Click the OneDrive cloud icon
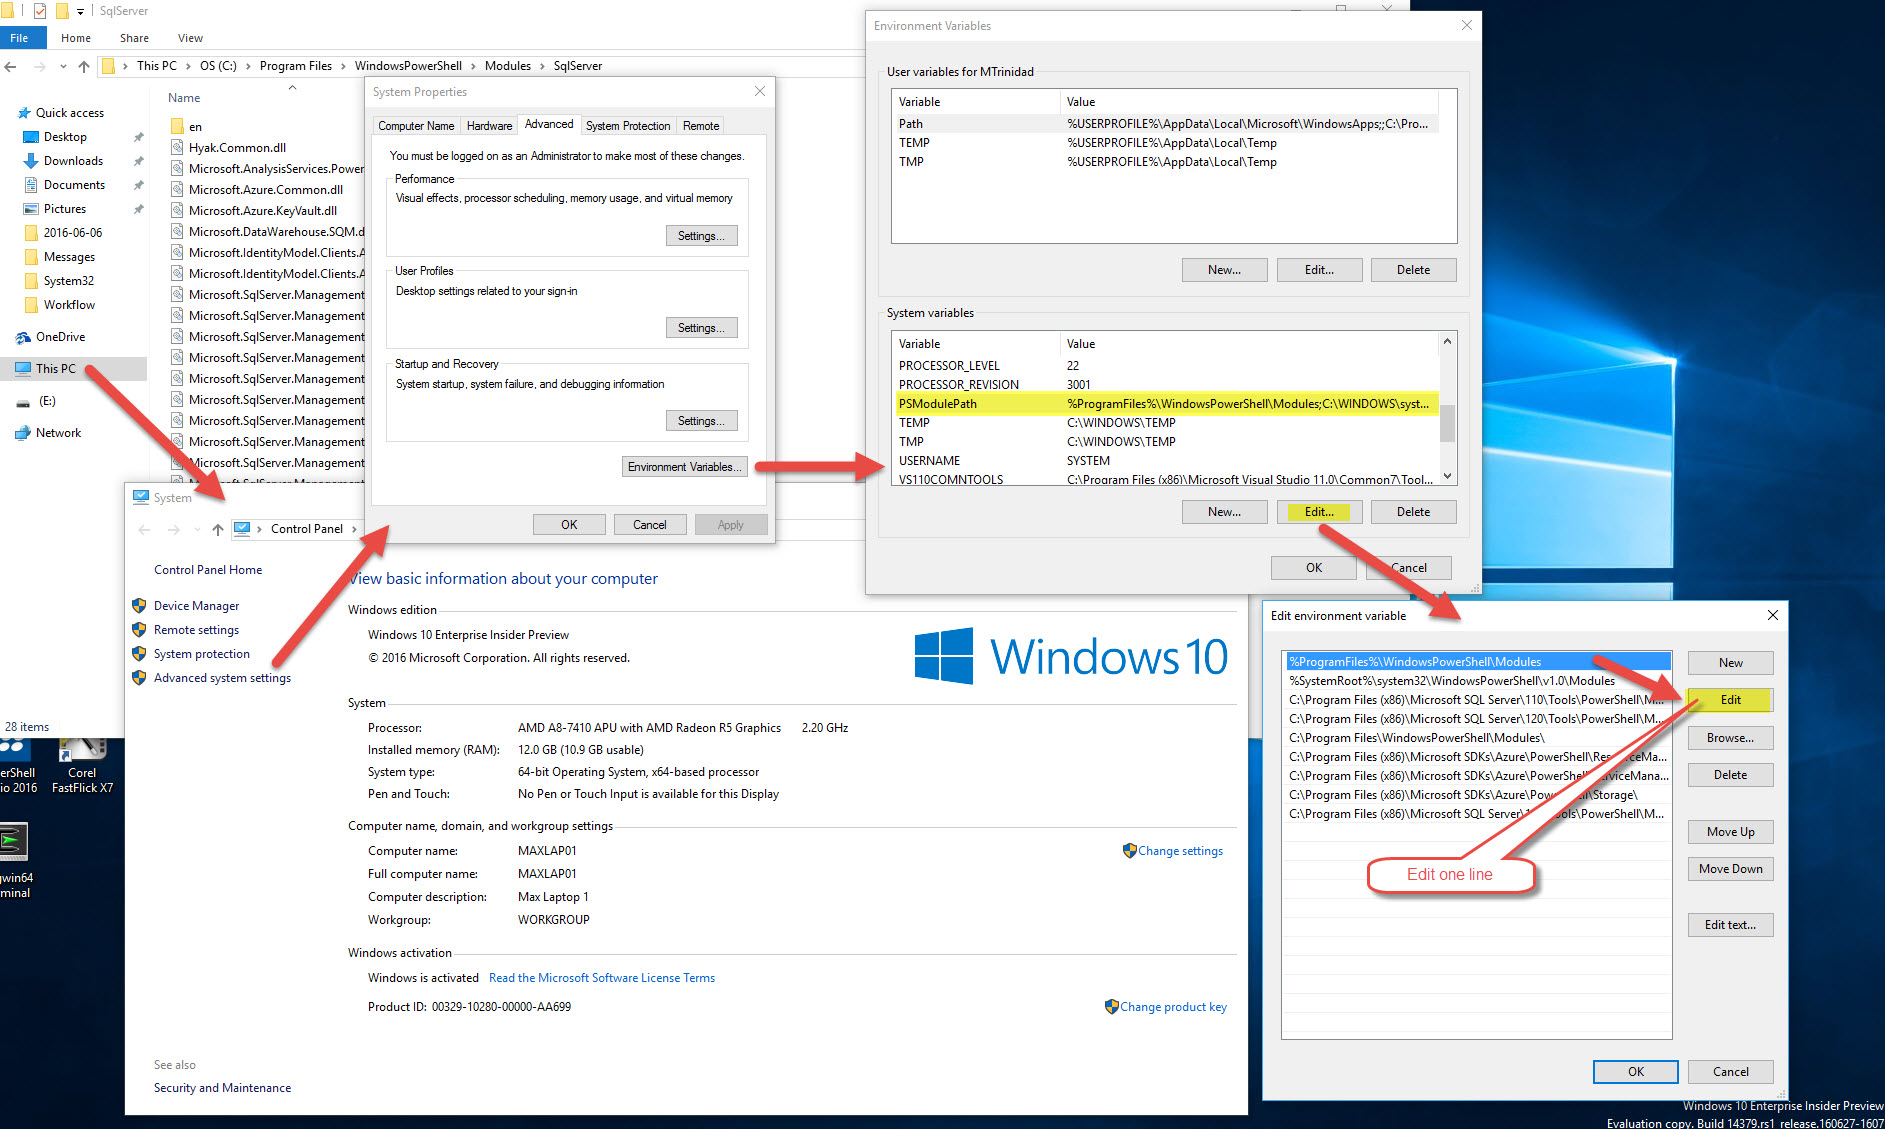 (x=23, y=337)
